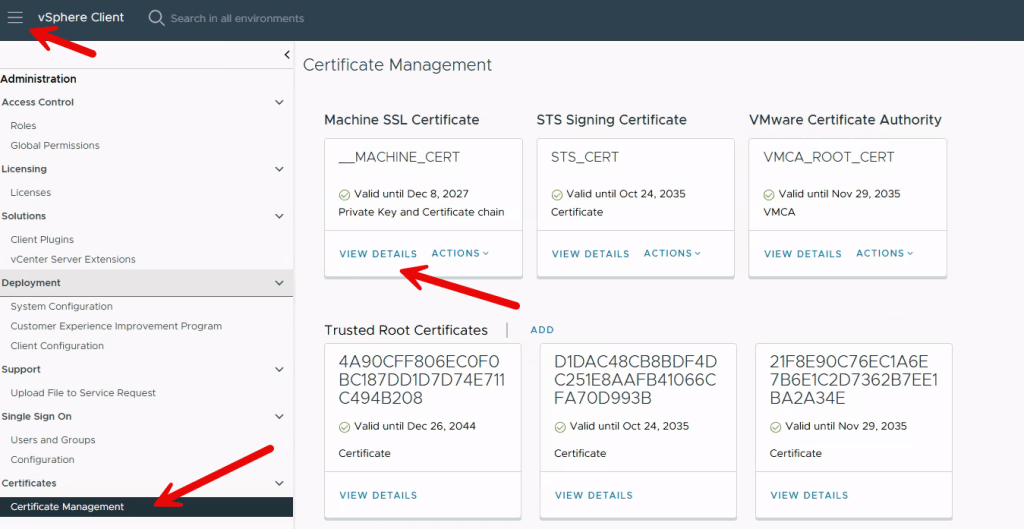Open Actions dropdown for STS Signing Certificate

coord(672,254)
